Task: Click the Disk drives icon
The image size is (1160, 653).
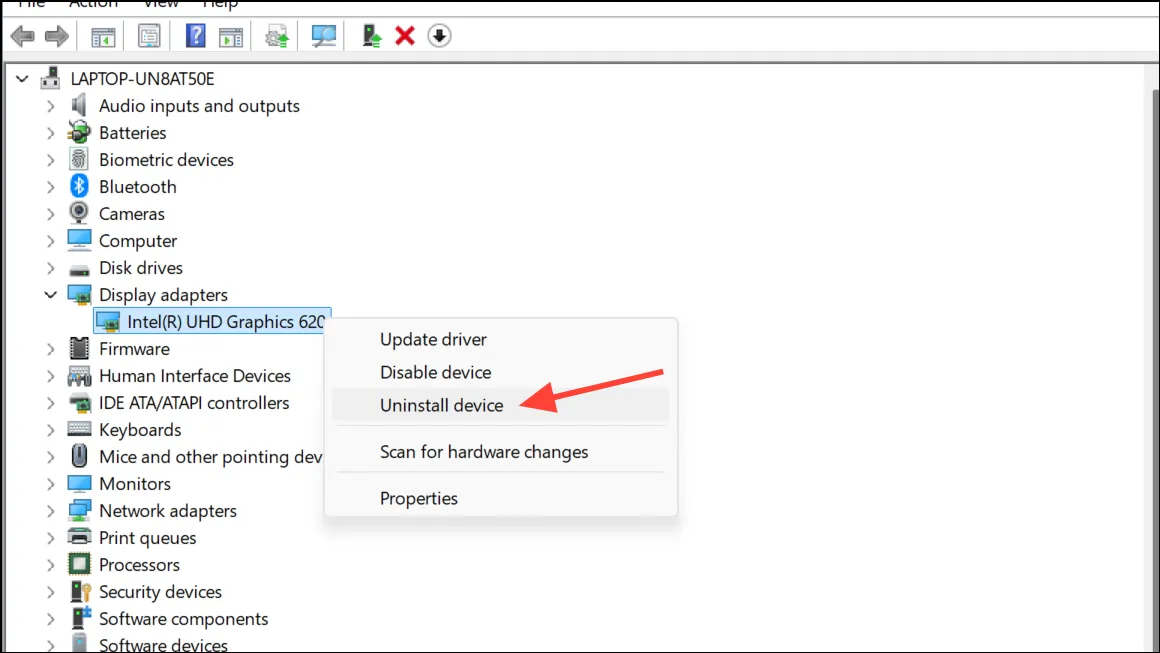Action: pos(79,269)
